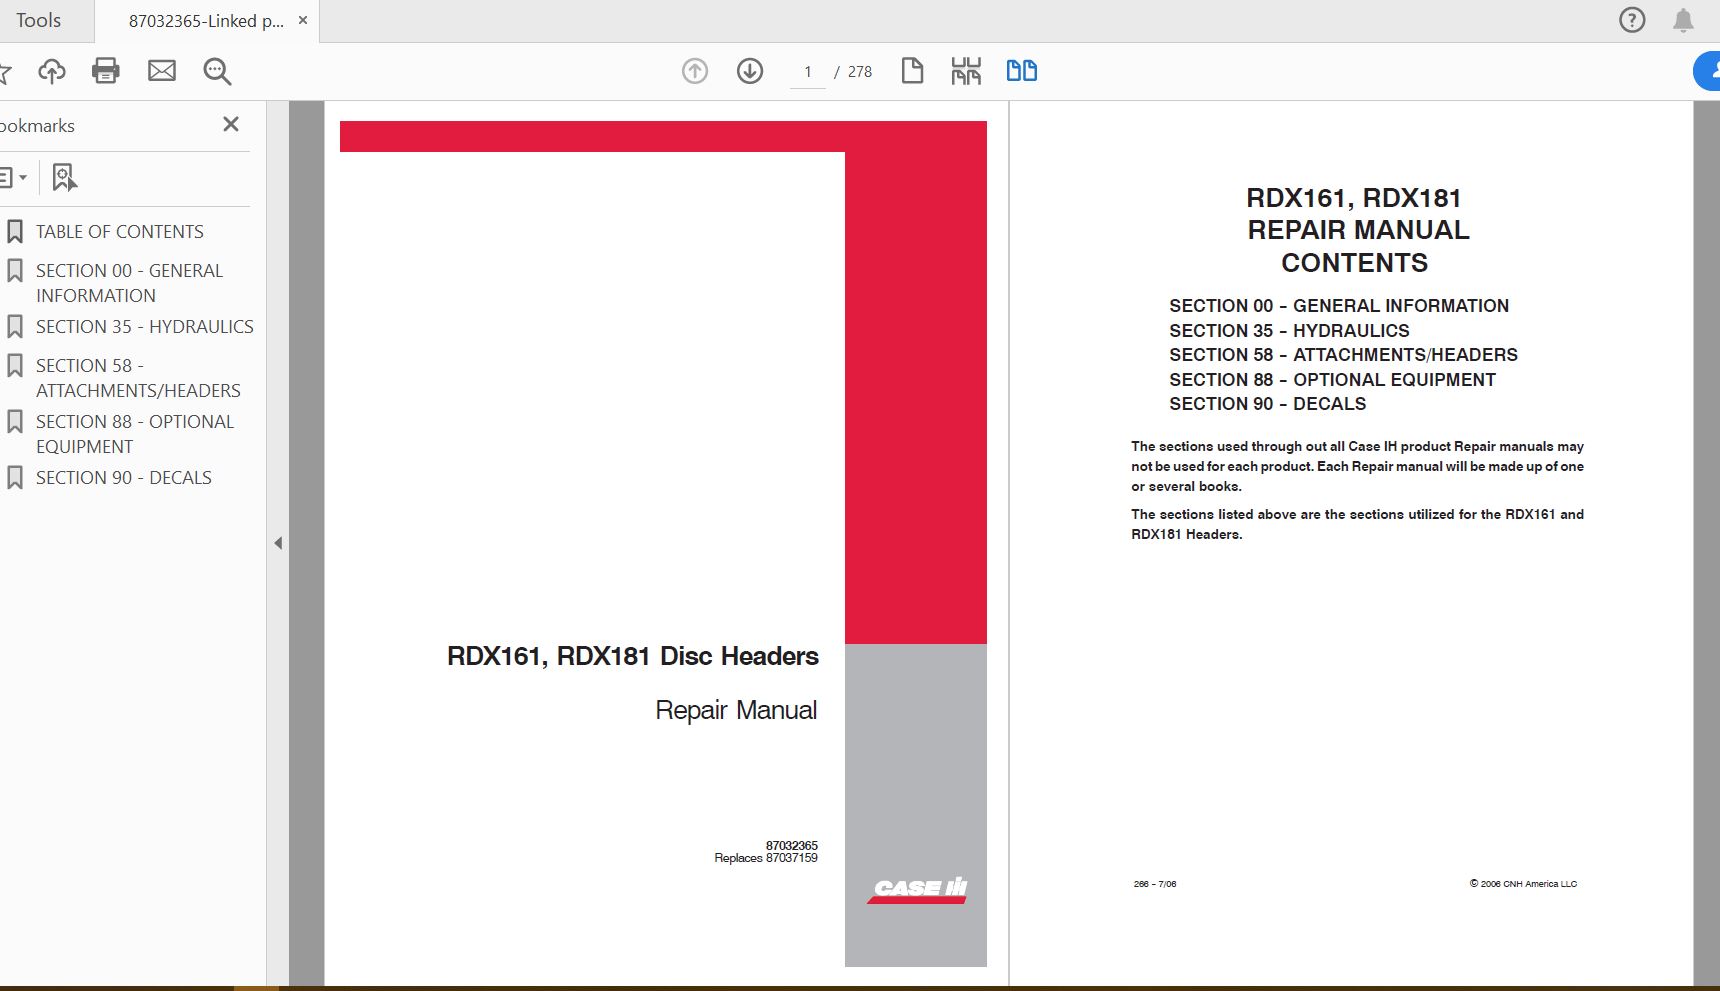Go to next page arrow

point(750,71)
